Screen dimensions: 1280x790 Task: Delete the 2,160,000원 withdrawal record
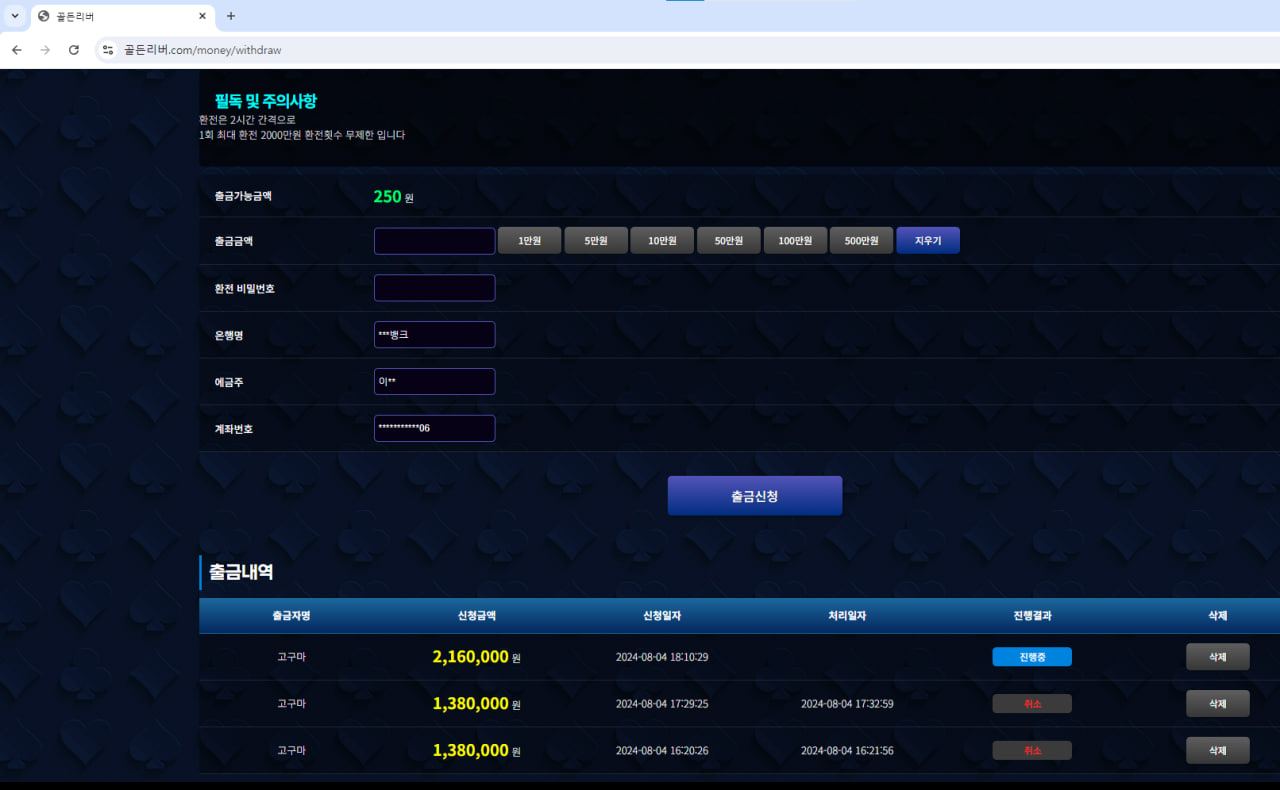pyautogui.click(x=1217, y=657)
